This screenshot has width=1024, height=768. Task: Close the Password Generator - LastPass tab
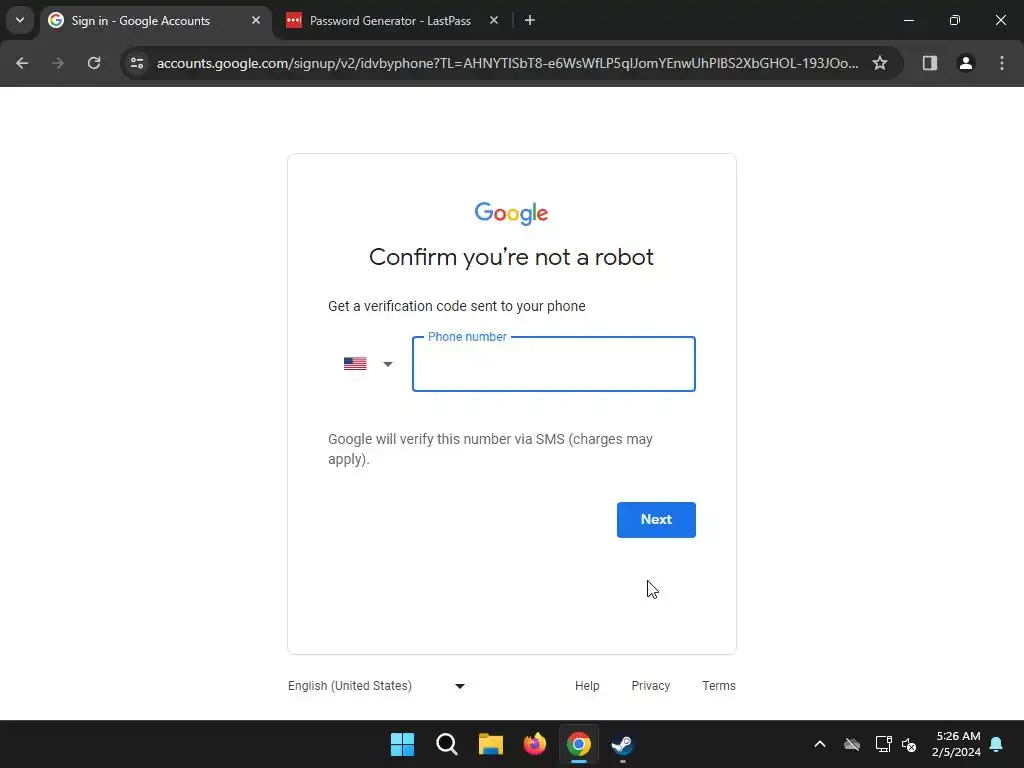point(494,20)
